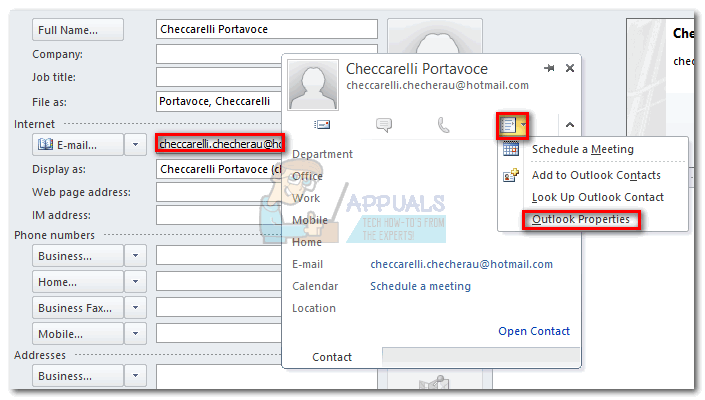Open the Mobile phone dropdown arrow
705x400 pixels.
(135, 334)
